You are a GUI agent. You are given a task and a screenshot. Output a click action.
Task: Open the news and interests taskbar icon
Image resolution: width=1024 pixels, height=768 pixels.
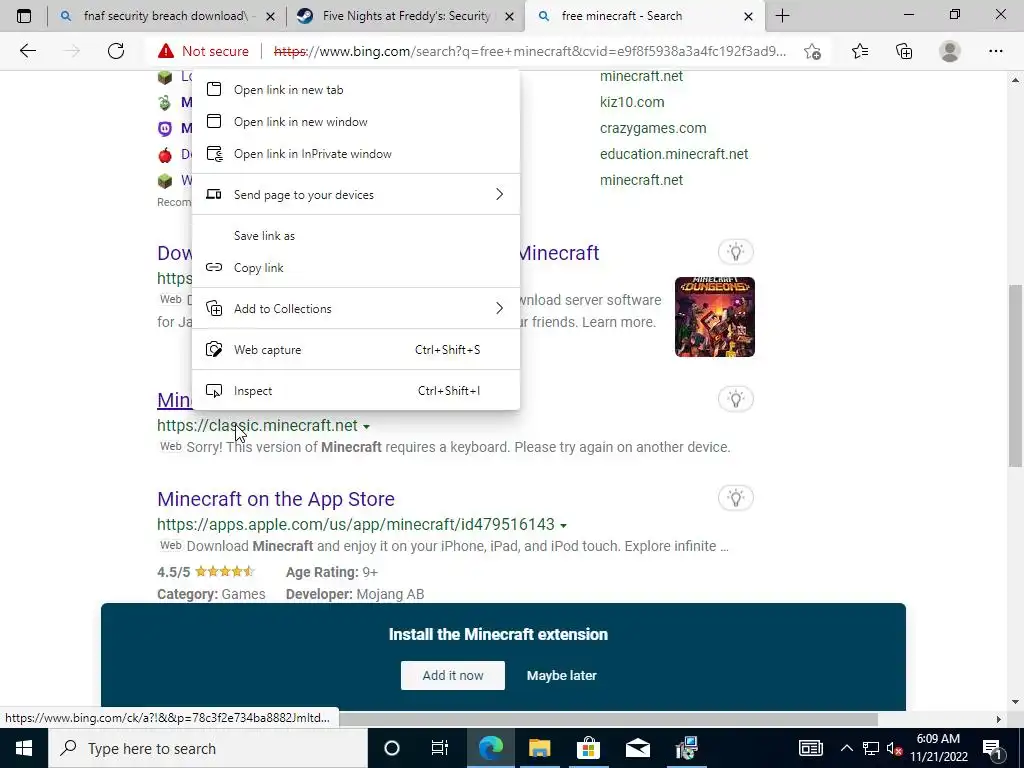pos(810,748)
